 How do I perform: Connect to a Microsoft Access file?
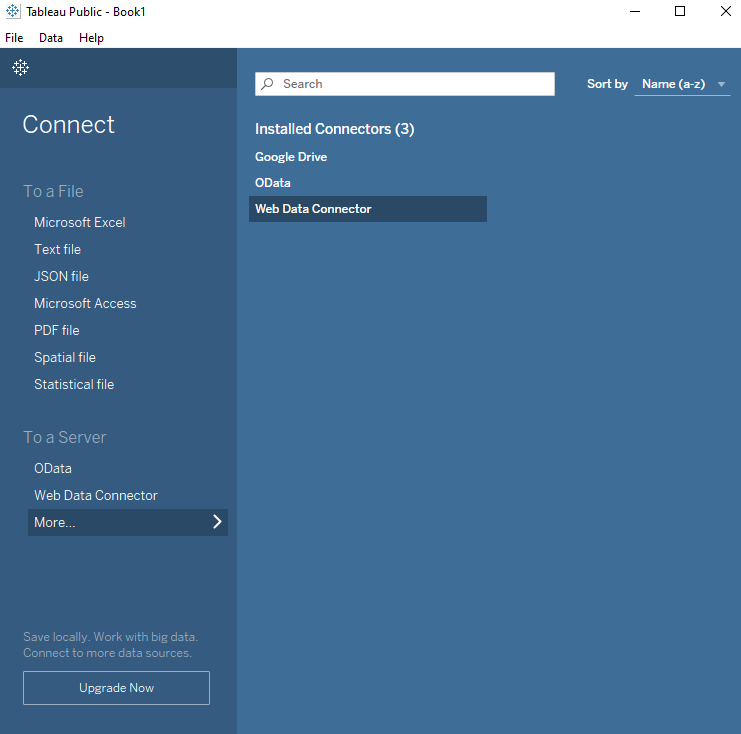(x=85, y=303)
